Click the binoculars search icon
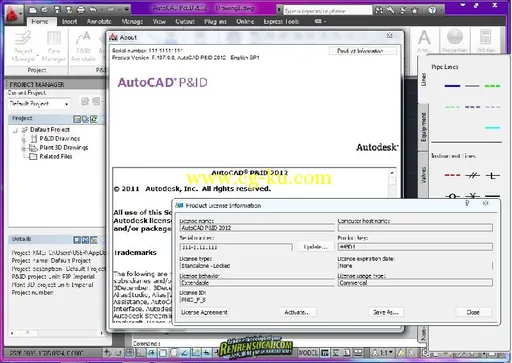Image resolution: width=512 pixels, height=363 pixels. (x=379, y=10)
